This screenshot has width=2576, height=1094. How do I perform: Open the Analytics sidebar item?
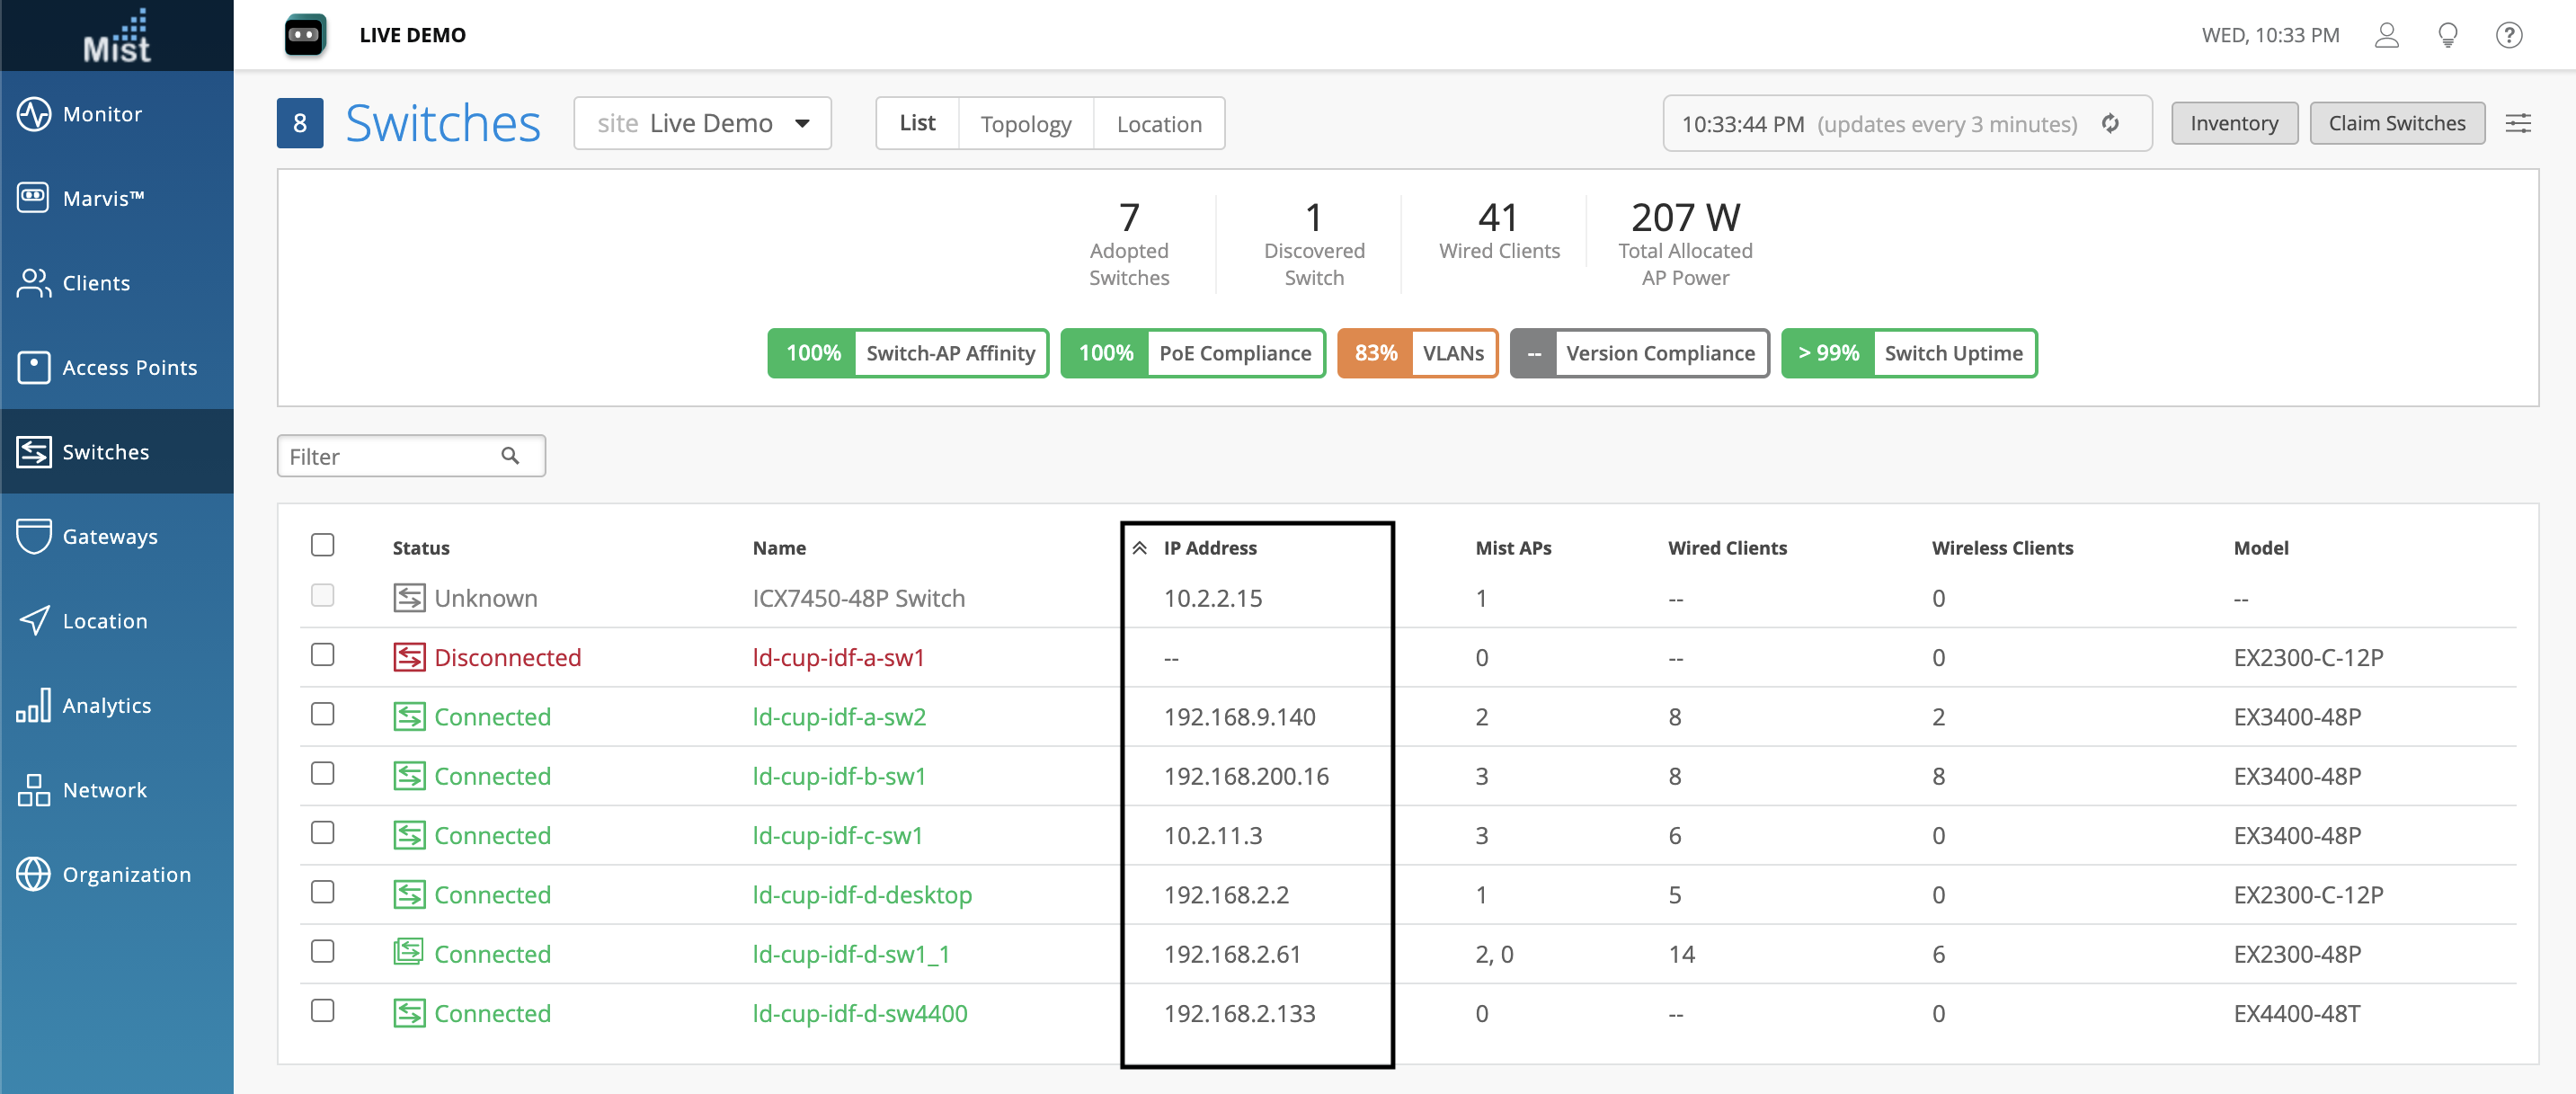click(106, 705)
